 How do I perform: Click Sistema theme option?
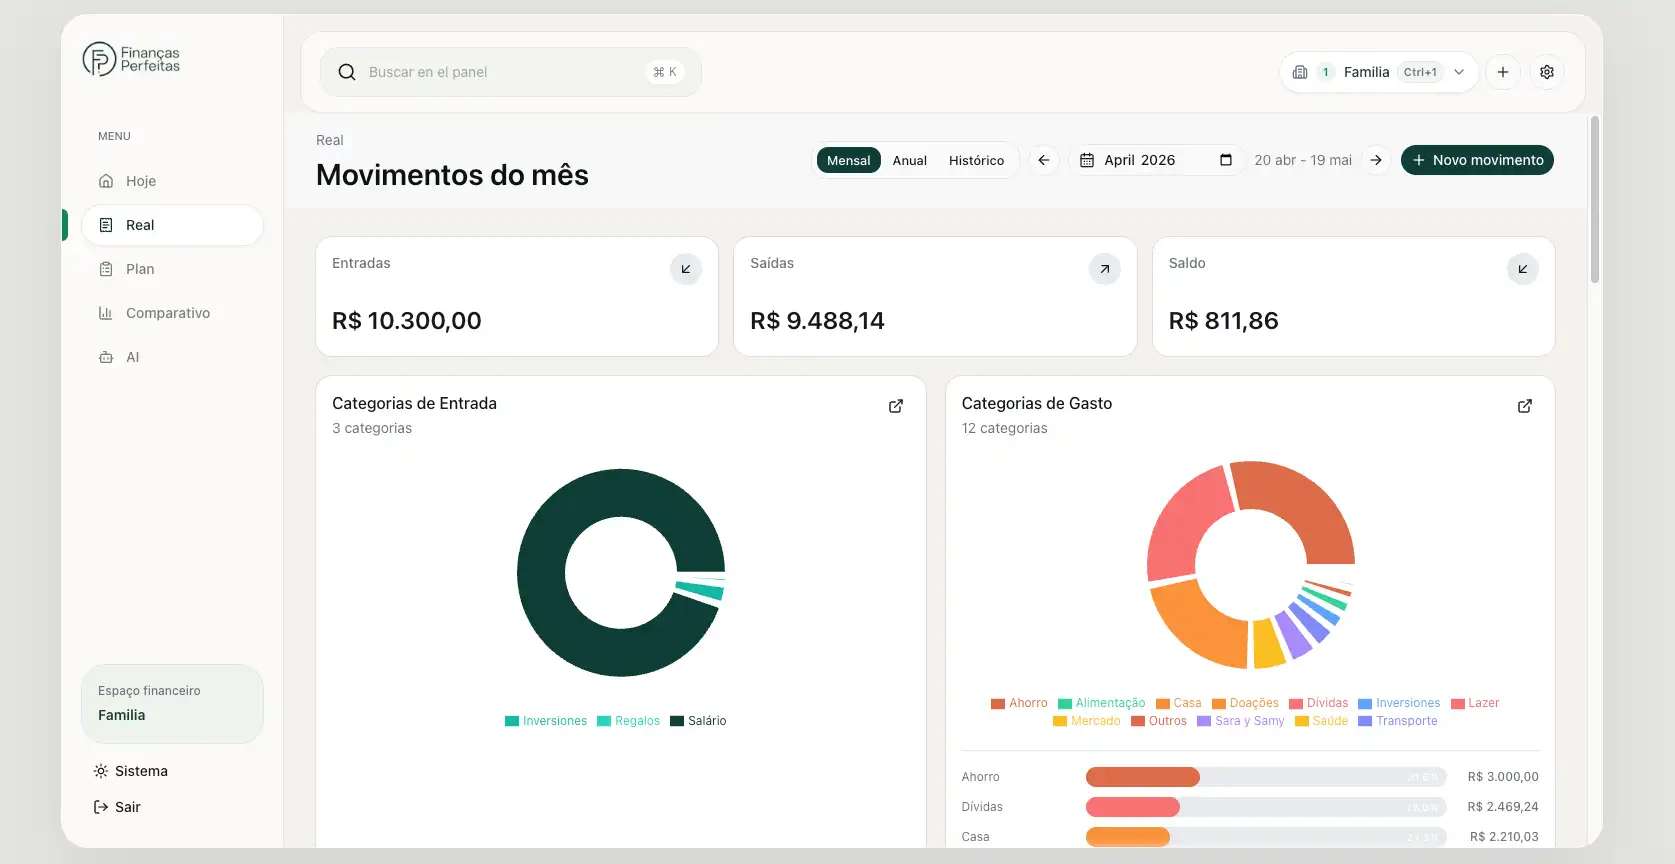[130, 771]
